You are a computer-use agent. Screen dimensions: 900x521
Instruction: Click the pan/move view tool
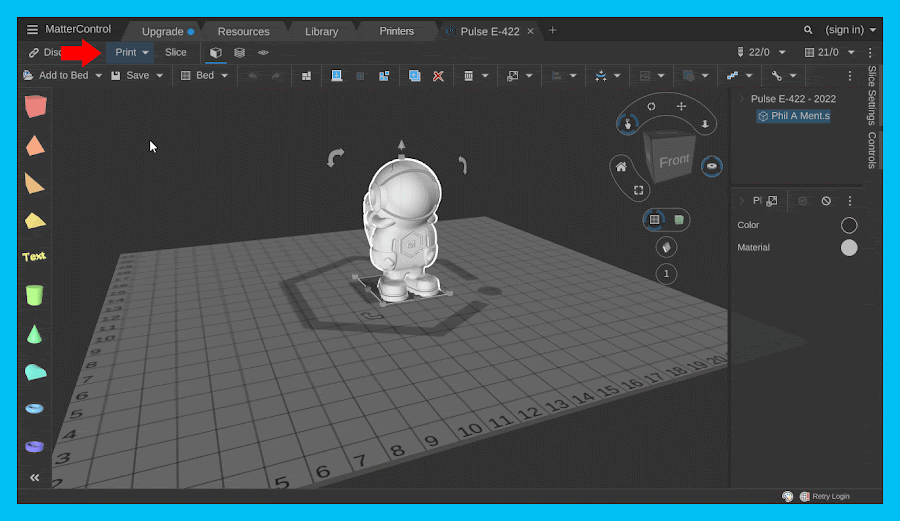point(681,106)
